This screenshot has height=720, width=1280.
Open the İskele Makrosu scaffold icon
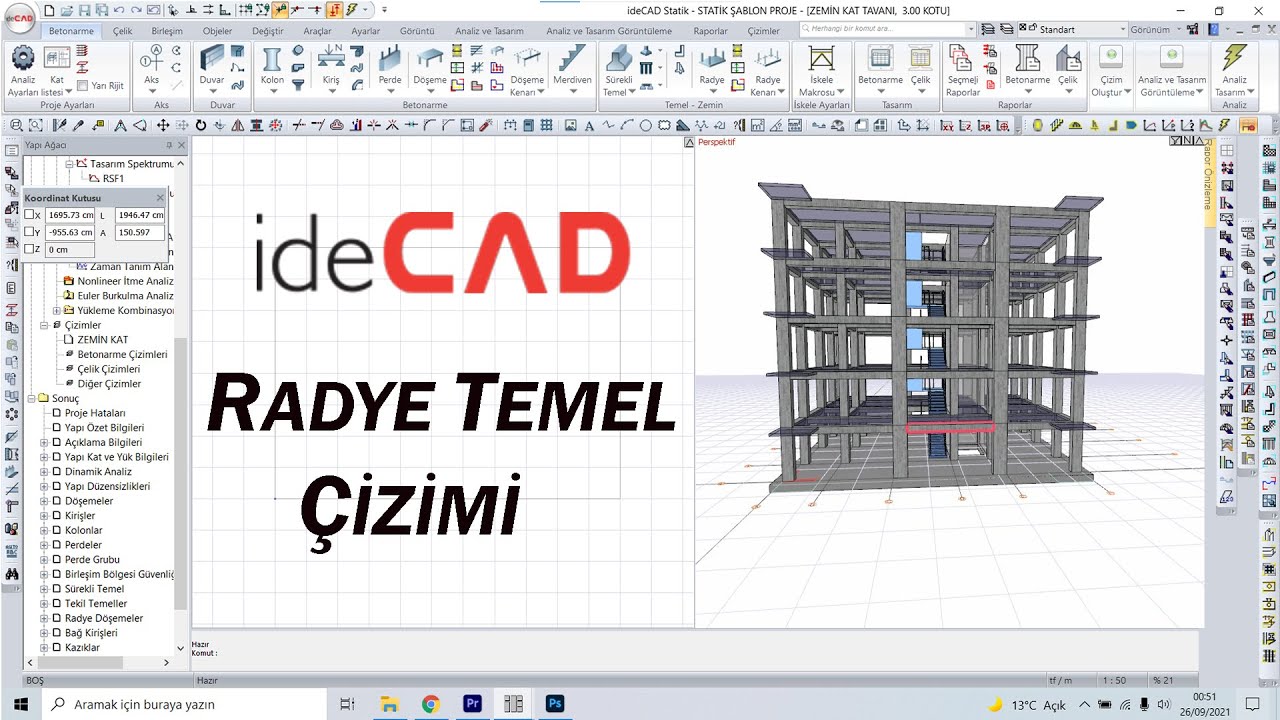point(821,58)
